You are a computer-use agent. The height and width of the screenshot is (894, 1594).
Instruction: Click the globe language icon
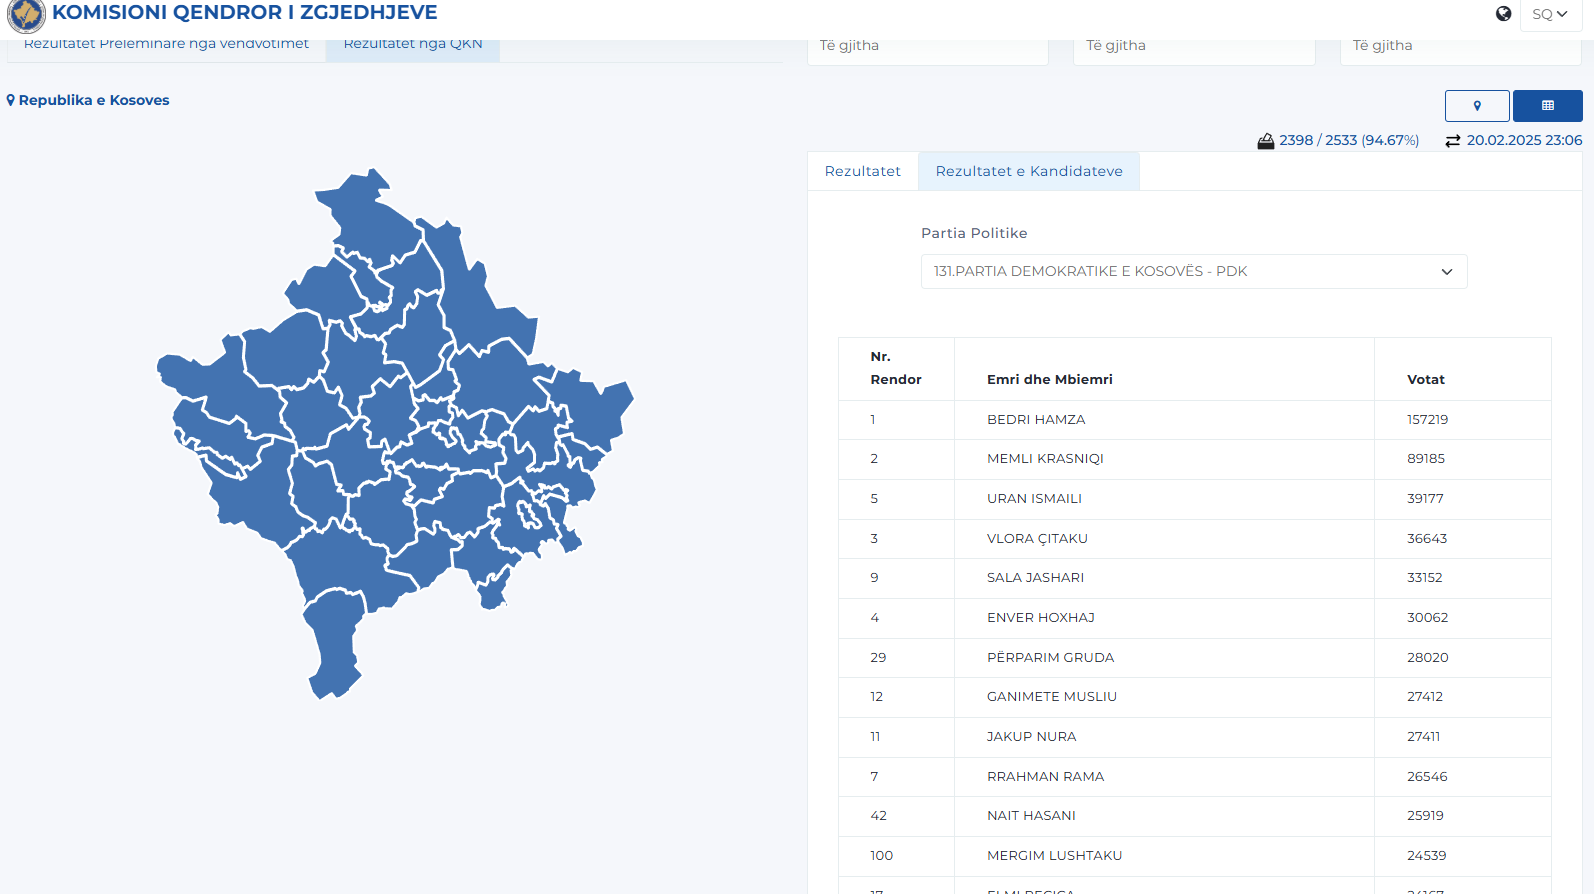tap(1503, 14)
